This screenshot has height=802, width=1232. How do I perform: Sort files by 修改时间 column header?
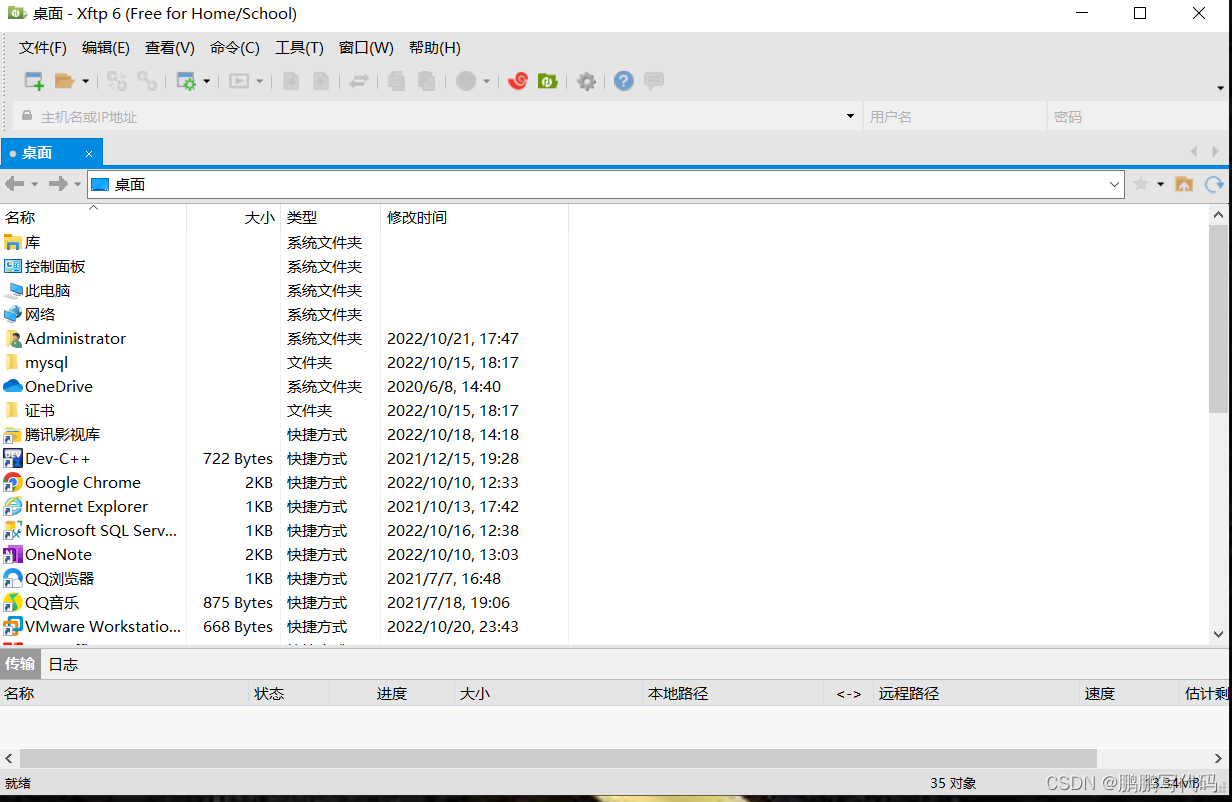[x=474, y=217]
